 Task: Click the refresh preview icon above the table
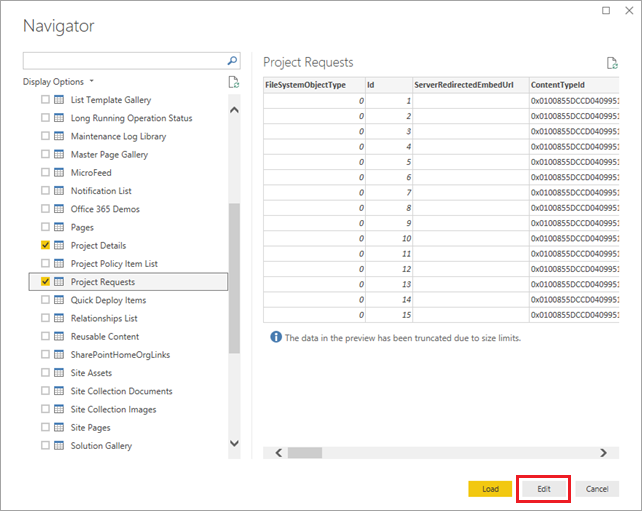click(612, 63)
